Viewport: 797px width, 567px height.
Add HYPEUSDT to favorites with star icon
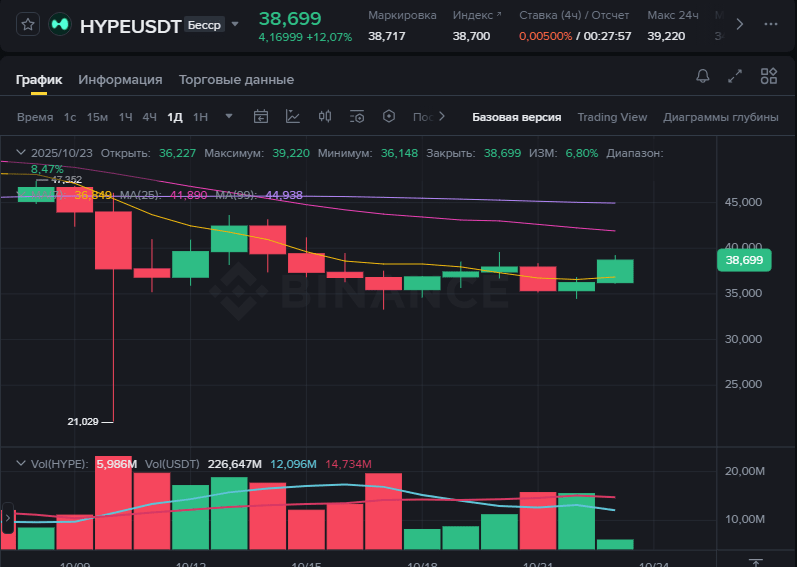[28, 24]
